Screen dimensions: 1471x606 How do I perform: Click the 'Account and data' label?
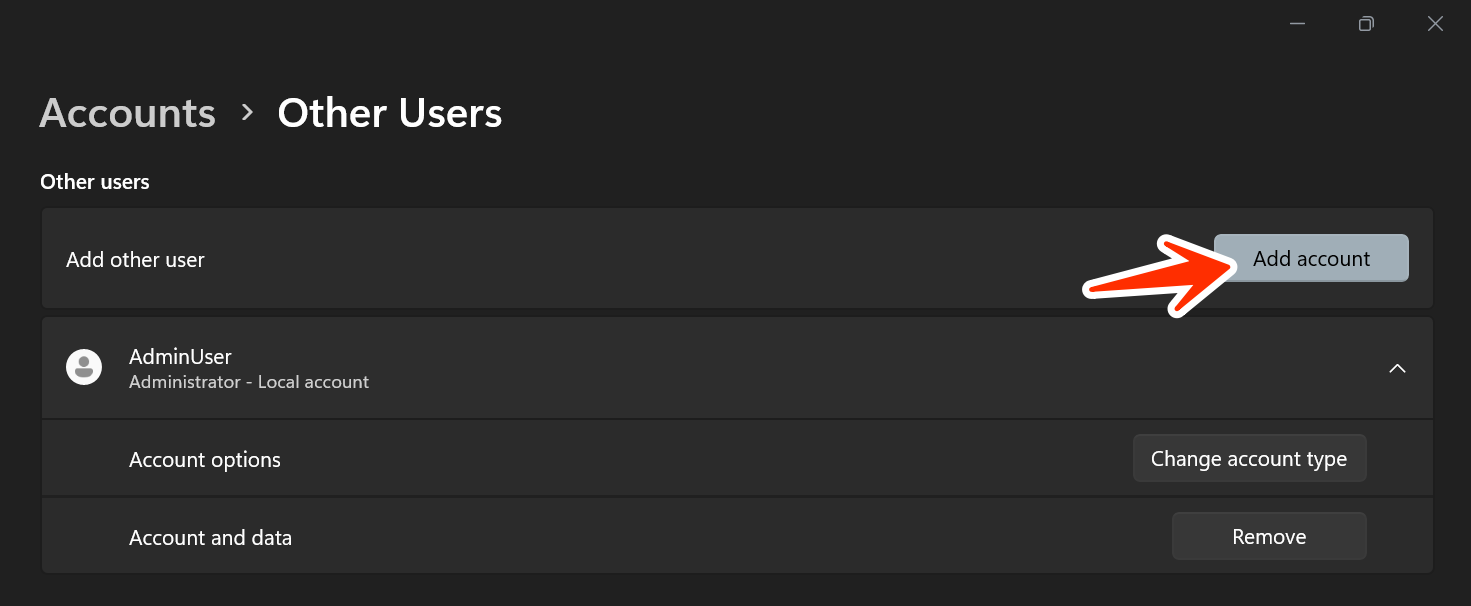[x=210, y=538]
